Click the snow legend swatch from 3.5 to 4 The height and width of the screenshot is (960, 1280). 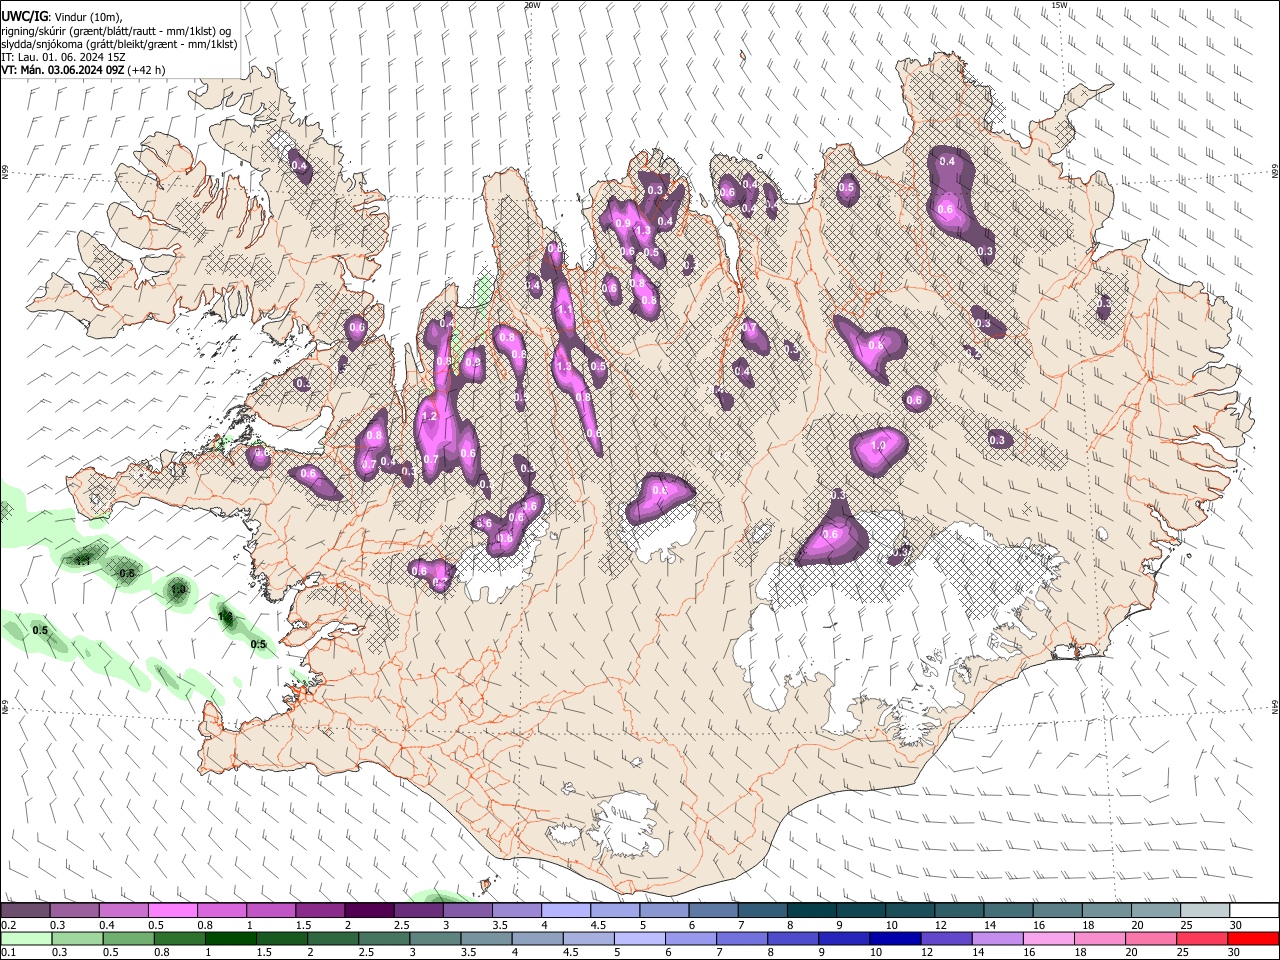516,911
